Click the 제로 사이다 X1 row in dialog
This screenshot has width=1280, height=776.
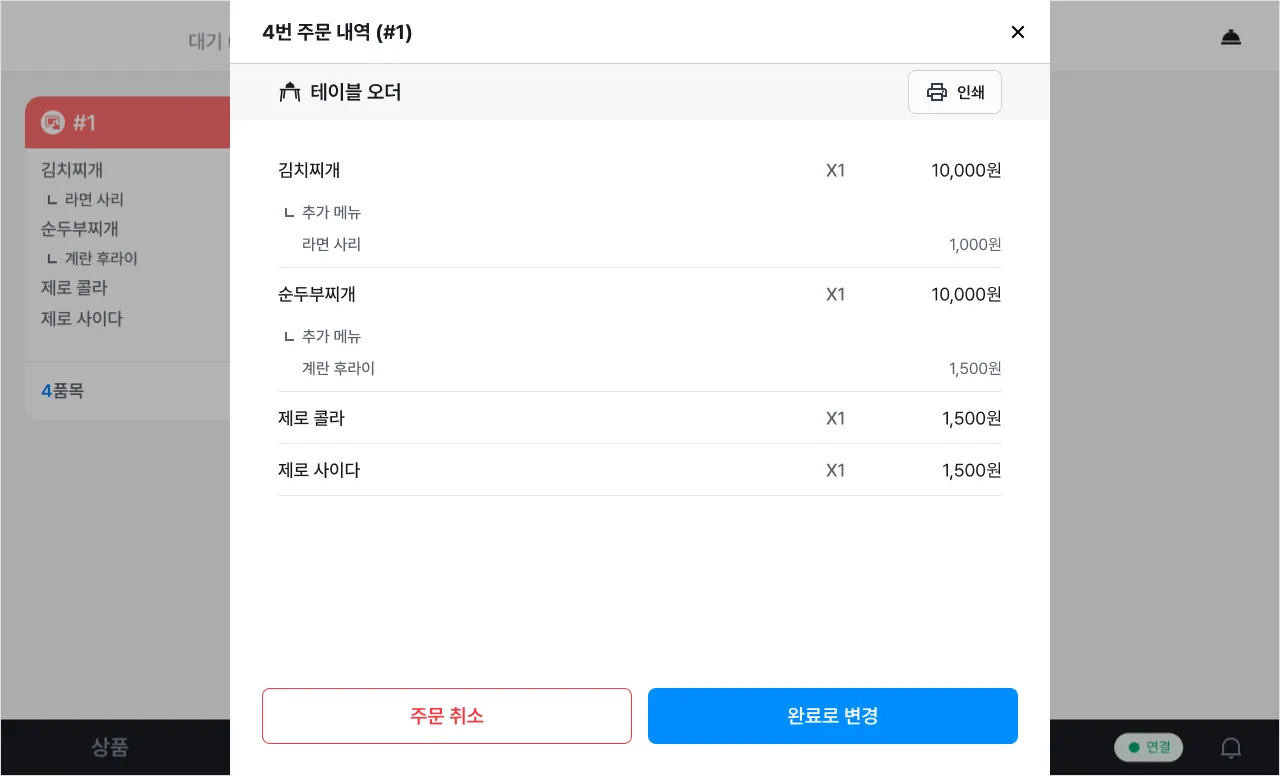pyautogui.click(x=640, y=470)
